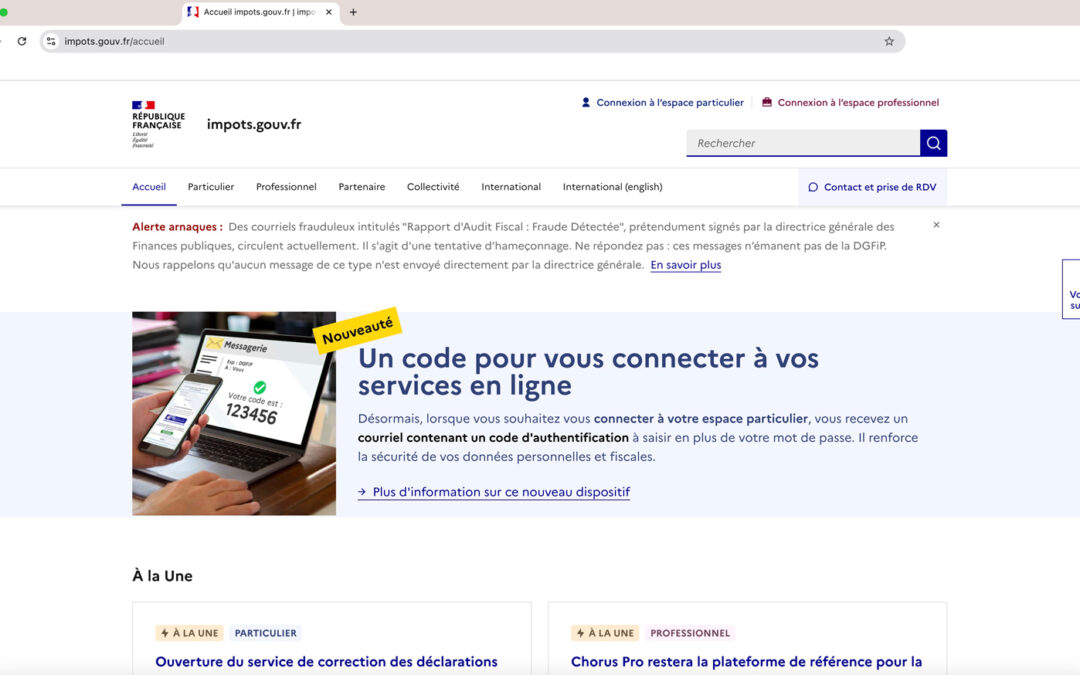Viewport: 1080px width, 675px height.
Task: Open a new browser tab
Action: coord(353,12)
